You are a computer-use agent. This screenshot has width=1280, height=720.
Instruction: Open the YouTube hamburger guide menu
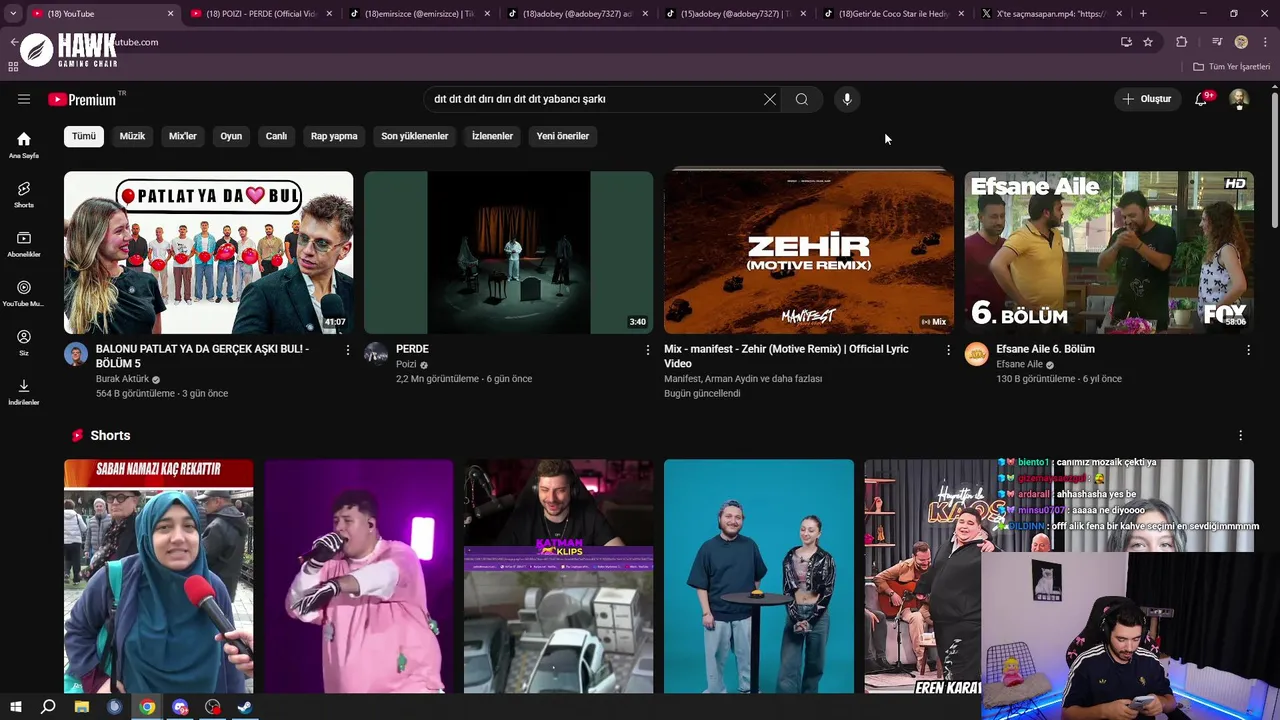[x=24, y=99]
